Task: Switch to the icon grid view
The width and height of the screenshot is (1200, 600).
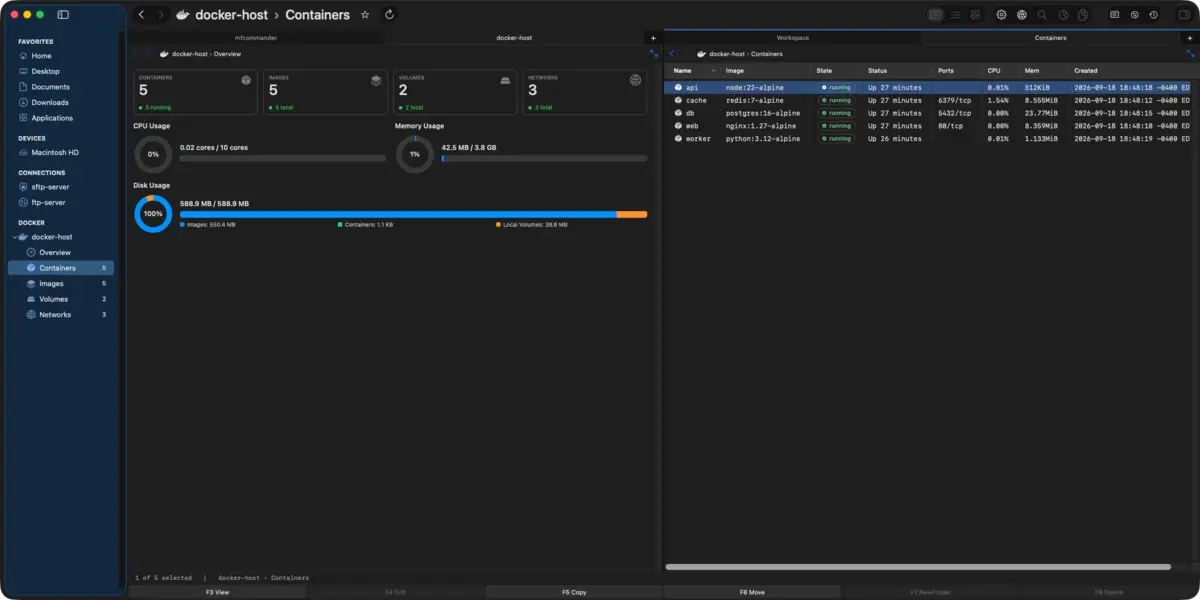Action: click(x=975, y=15)
